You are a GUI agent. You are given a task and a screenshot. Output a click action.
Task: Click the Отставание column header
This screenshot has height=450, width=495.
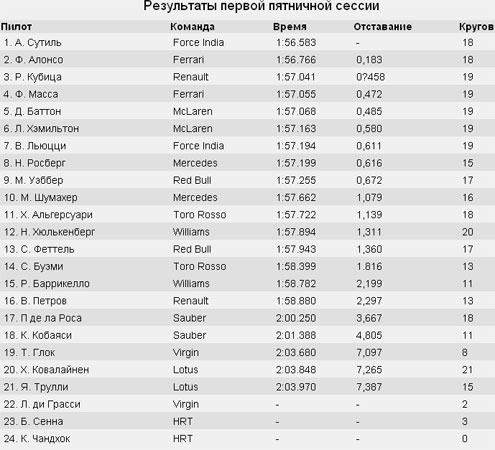click(x=383, y=27)
